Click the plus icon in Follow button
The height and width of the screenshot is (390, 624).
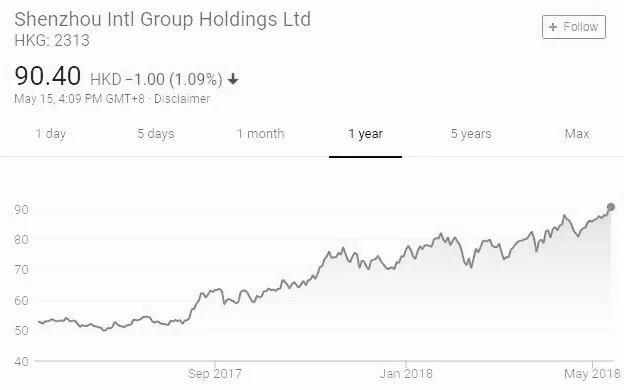[x=553, y=27]
